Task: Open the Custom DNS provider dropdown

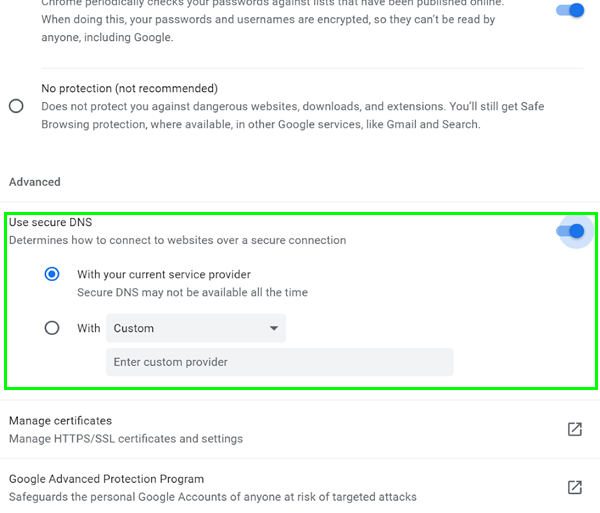Action: pos(195,328)
